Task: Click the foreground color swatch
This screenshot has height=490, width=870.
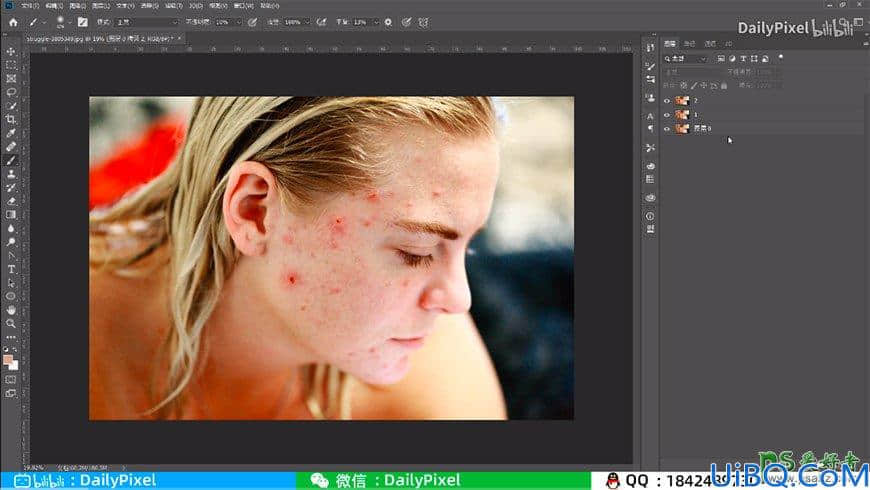Action: 8,360
